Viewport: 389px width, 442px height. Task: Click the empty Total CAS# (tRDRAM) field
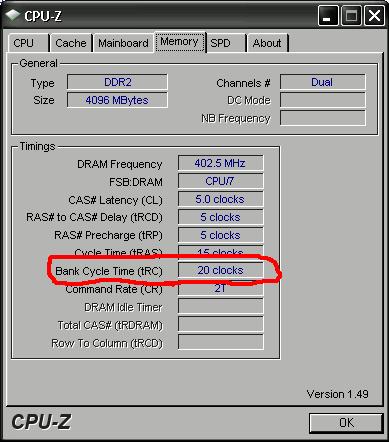point(220,324)
